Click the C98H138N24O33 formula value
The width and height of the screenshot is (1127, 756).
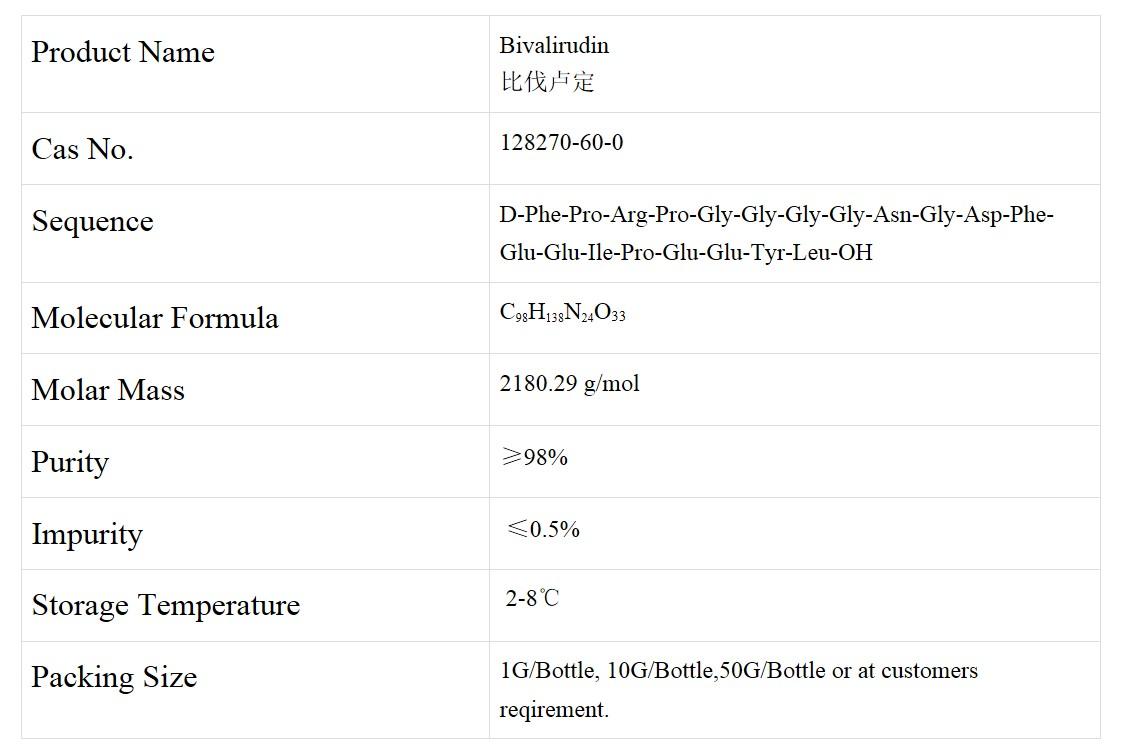pyautogui.click(x=562, y=313)
